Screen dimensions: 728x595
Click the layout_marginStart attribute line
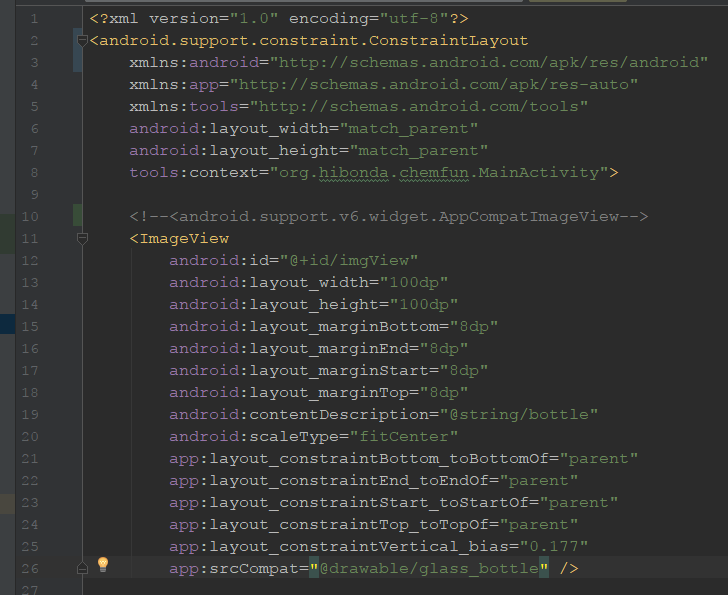(329, 371)
